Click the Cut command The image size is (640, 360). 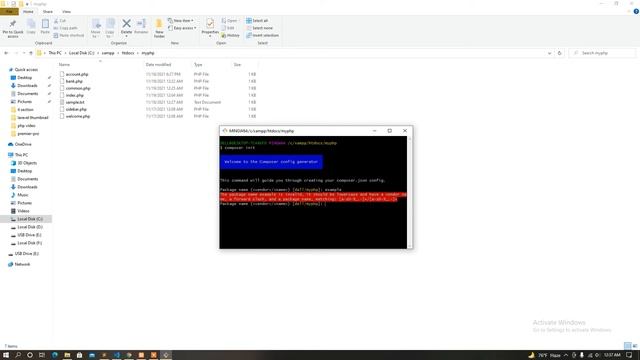click(60, 20)
